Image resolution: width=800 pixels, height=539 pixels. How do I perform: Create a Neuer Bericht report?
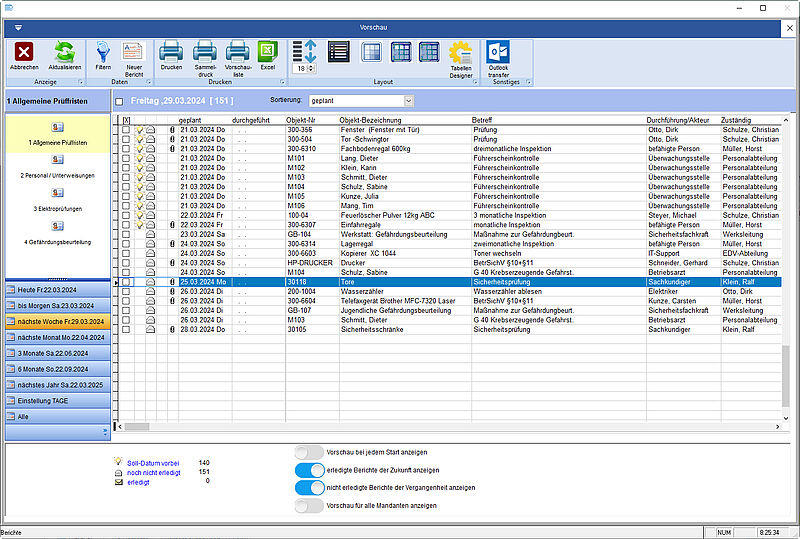[x=133, y=52]
